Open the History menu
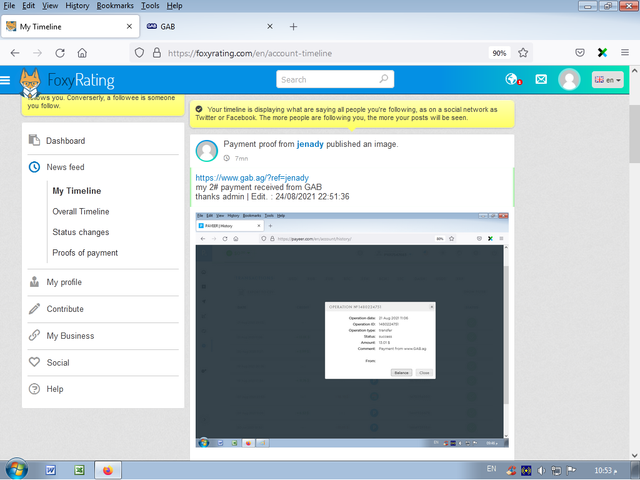This screenshot has width=640, height=480. [x=77, y=6]
